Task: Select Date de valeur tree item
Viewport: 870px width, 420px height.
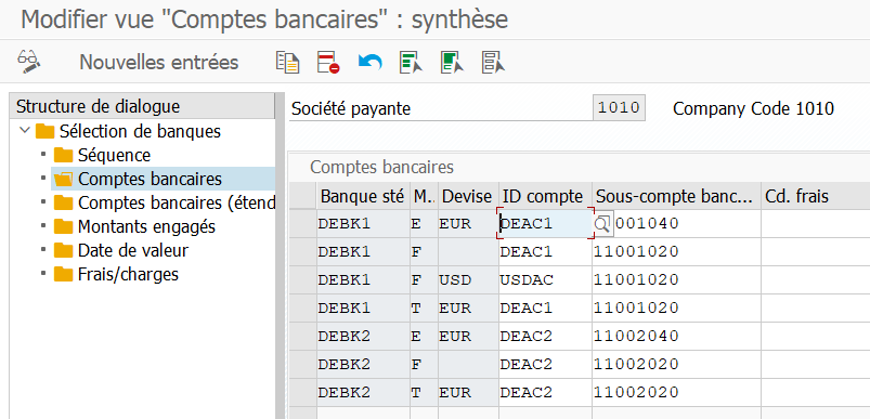Action: (132, 250)
